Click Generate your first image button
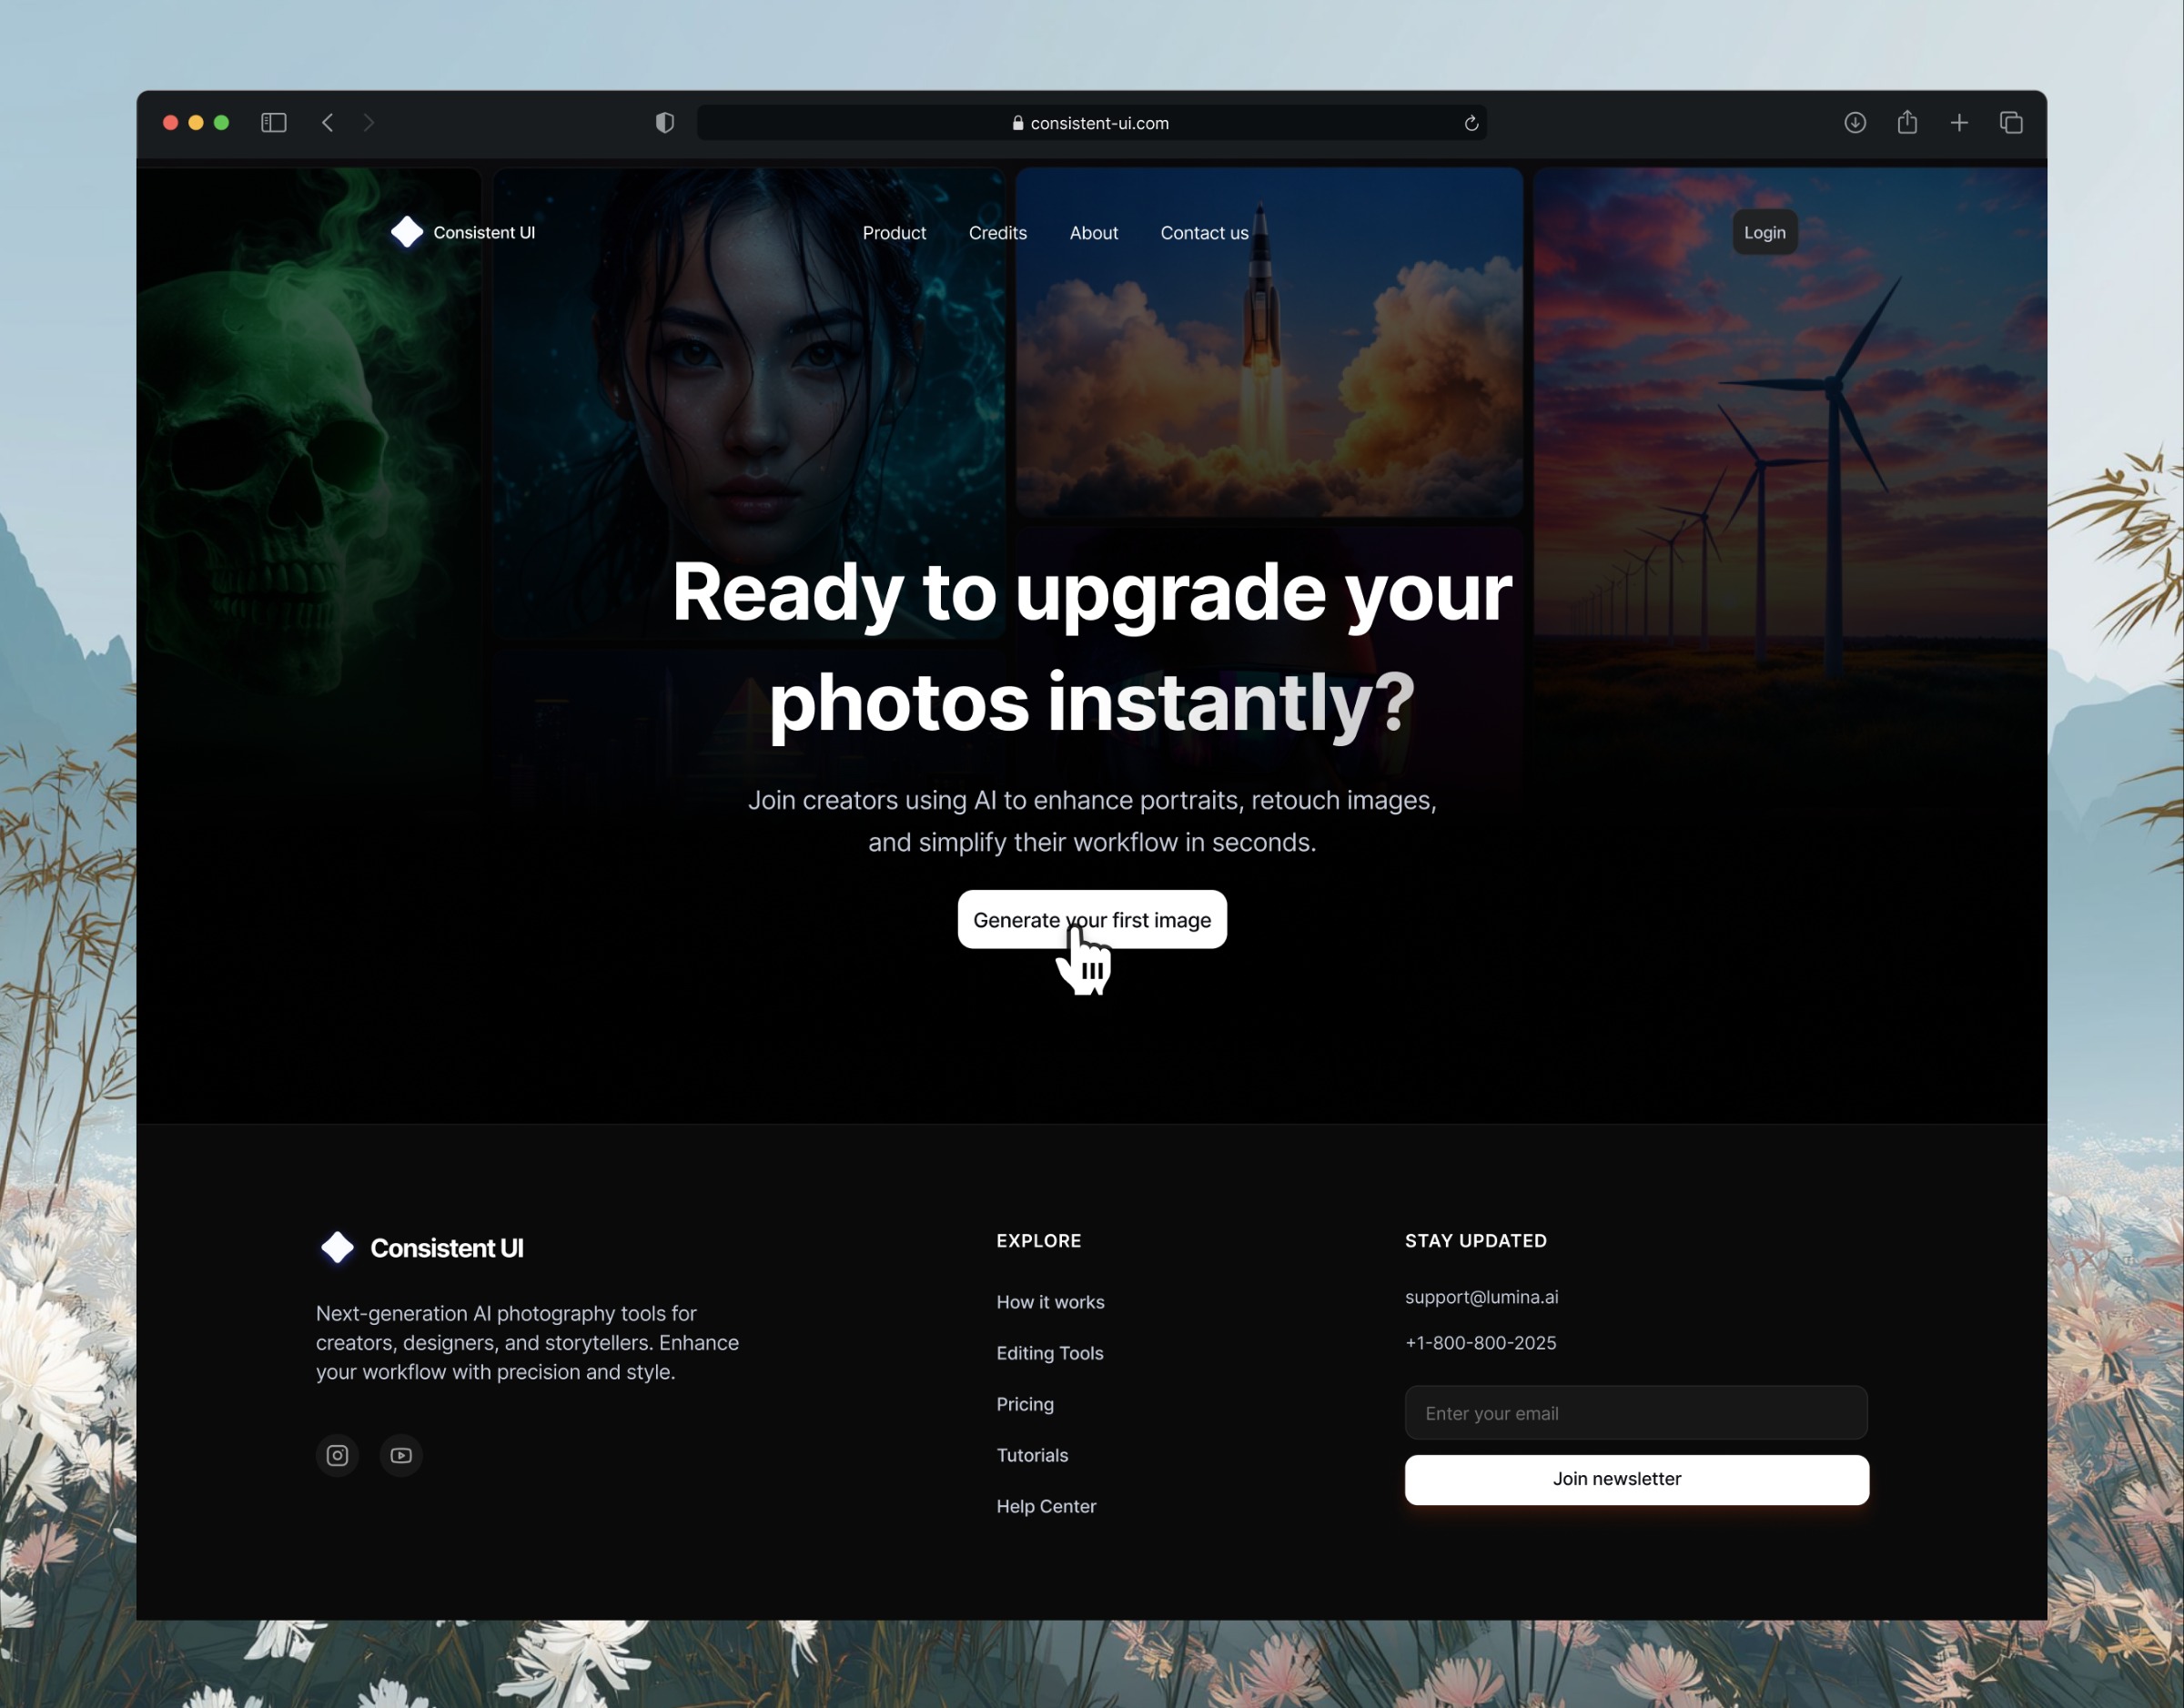 [1091, 919]
